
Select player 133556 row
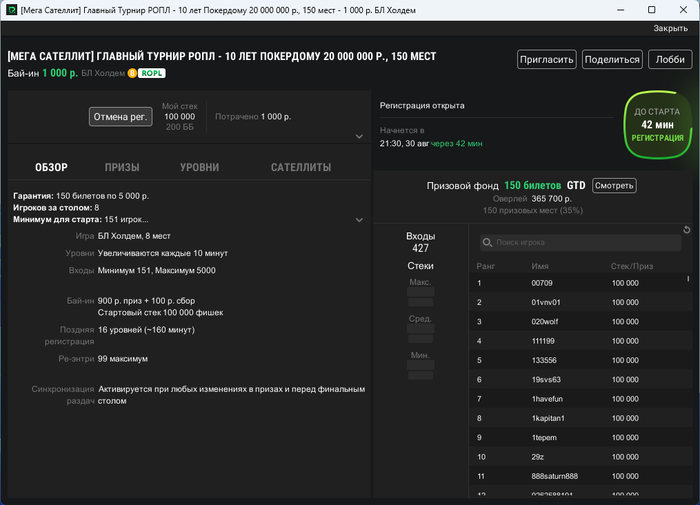tap(580, 360)
